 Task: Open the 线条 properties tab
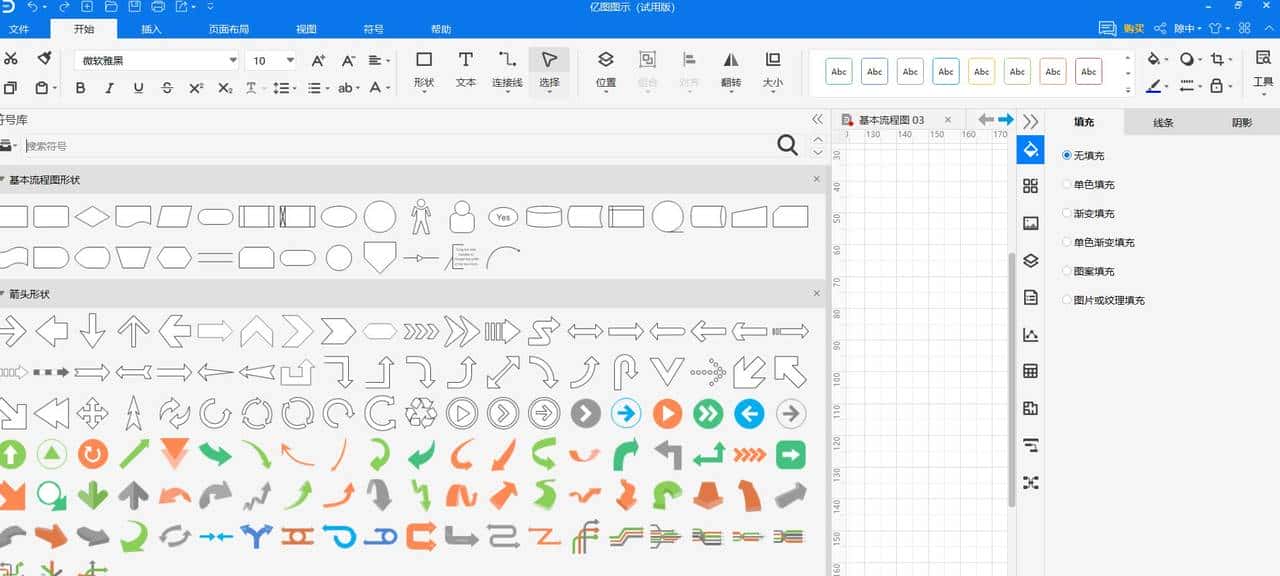[x=1163, y=123]
